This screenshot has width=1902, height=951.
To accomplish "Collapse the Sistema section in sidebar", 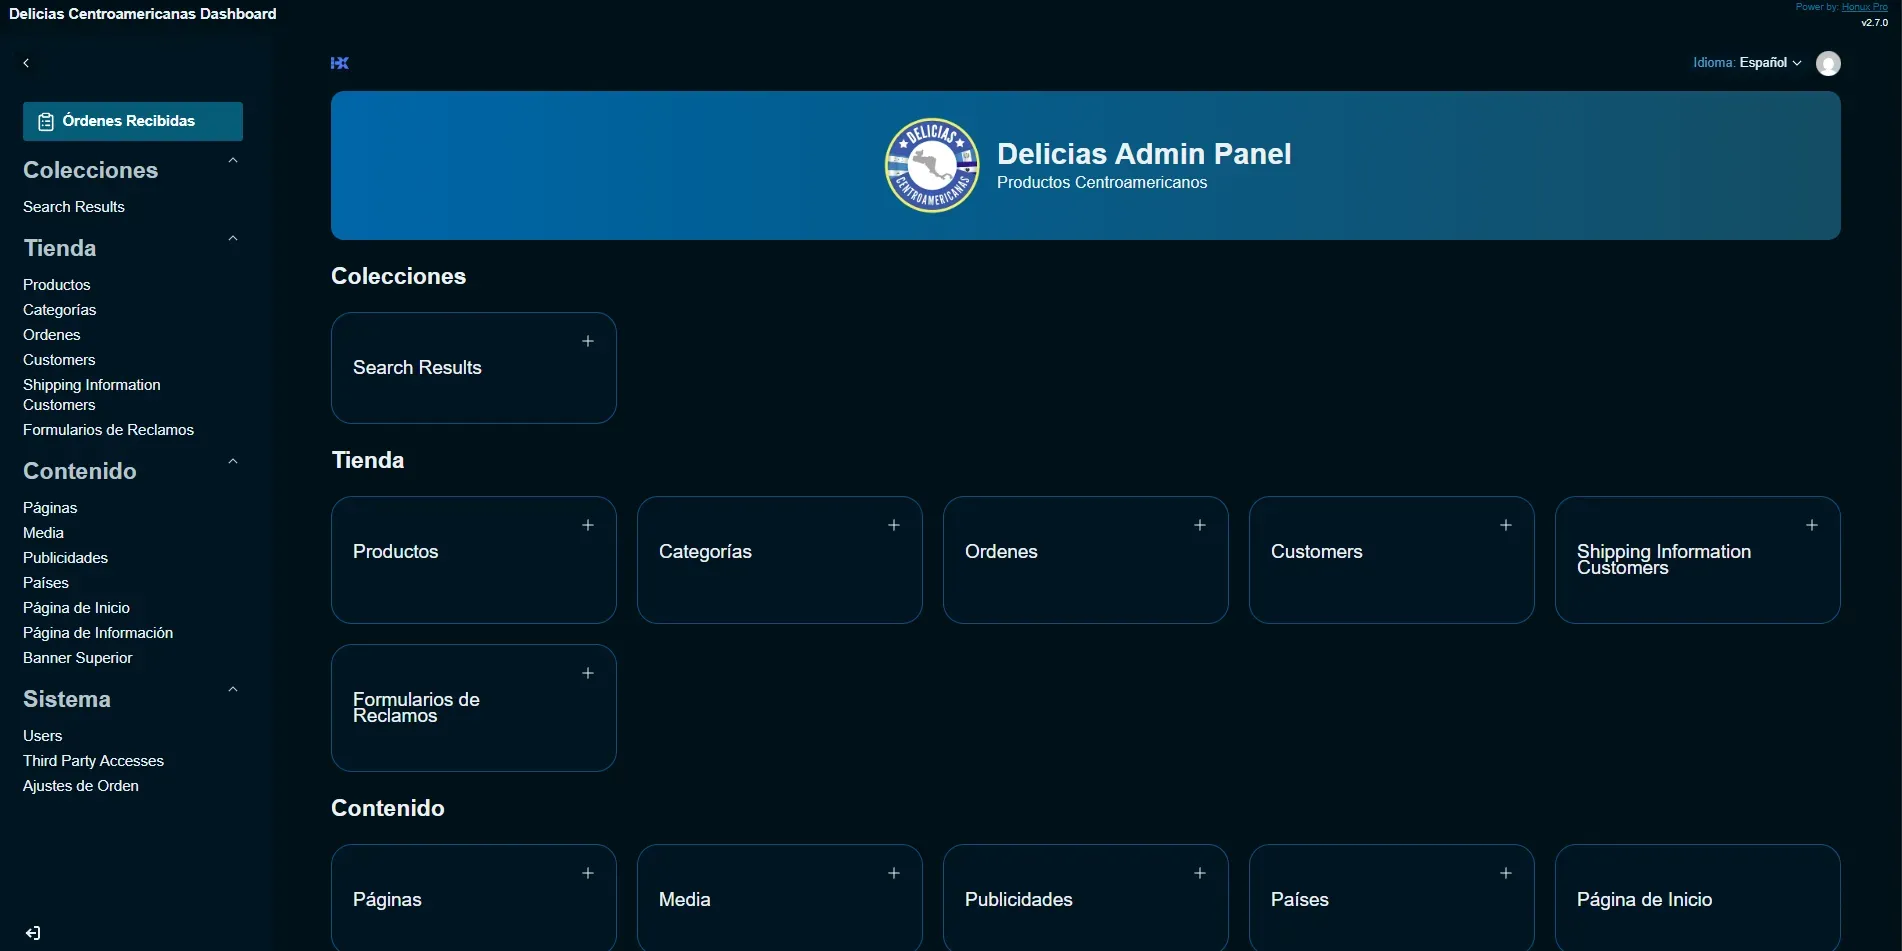I will (232, 688).
